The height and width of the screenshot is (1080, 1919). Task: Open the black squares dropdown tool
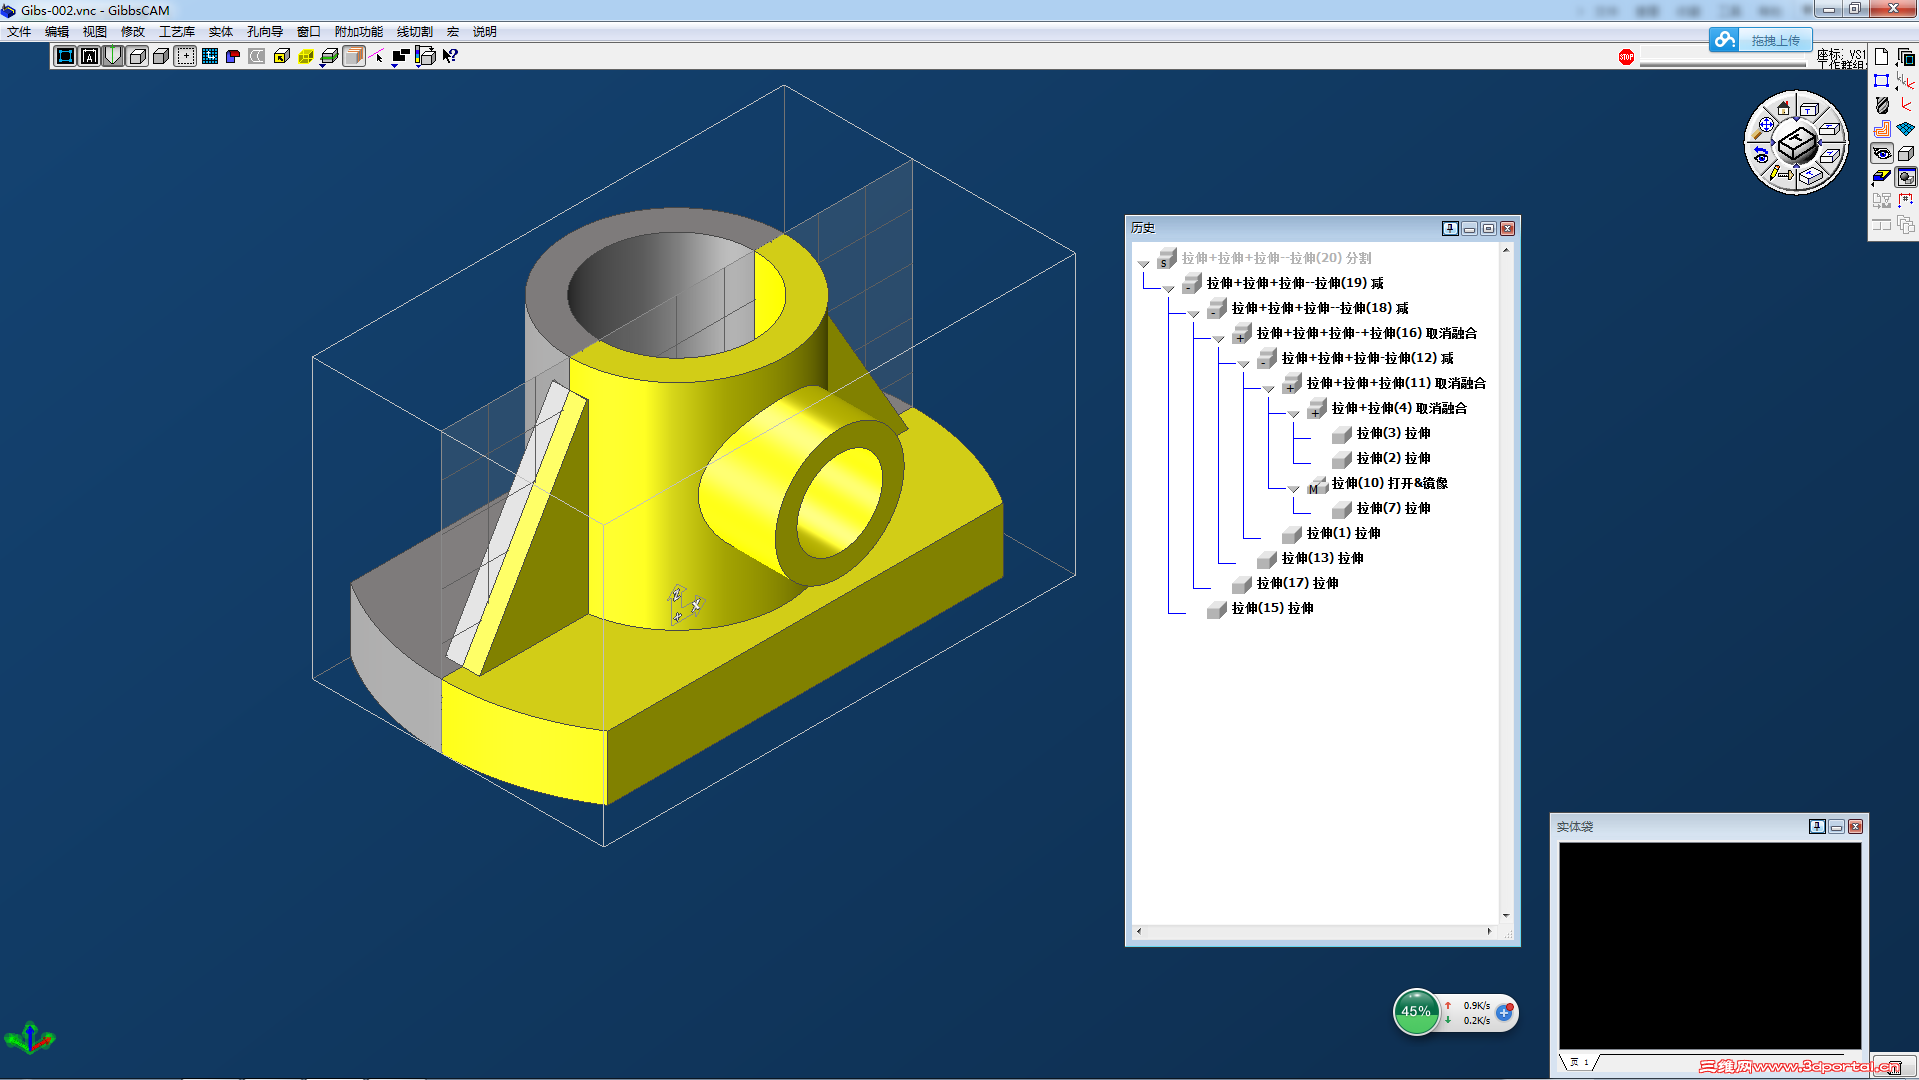pos(401,56)
